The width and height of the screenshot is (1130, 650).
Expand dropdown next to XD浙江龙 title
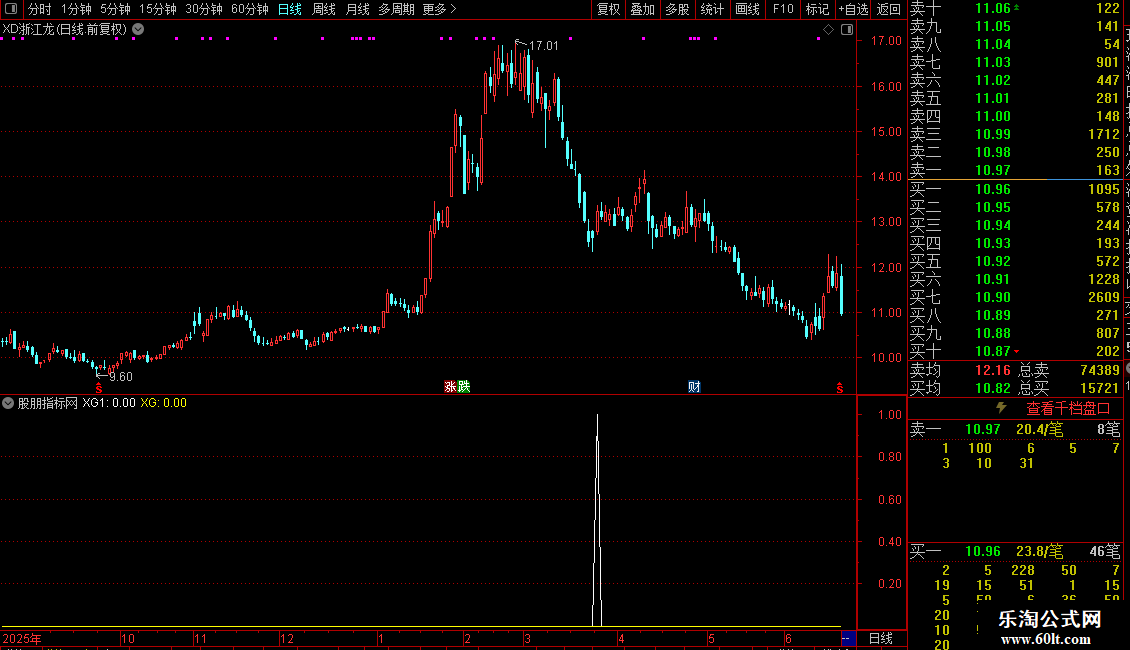[x=138, y=30]
